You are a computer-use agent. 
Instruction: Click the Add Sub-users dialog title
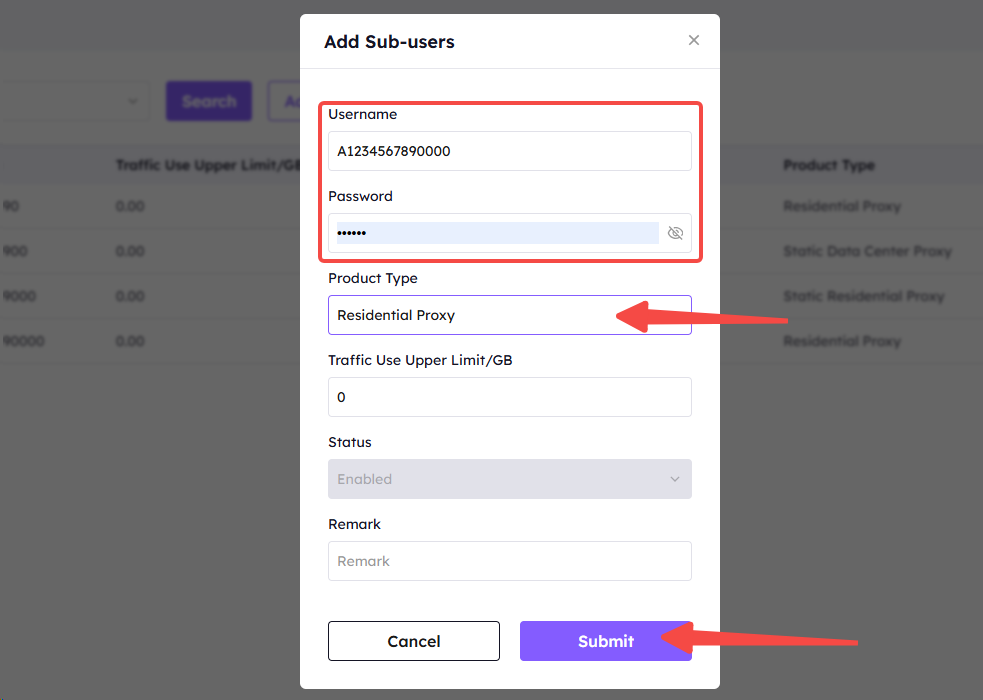pyautogui.click(x=389, y=42)
